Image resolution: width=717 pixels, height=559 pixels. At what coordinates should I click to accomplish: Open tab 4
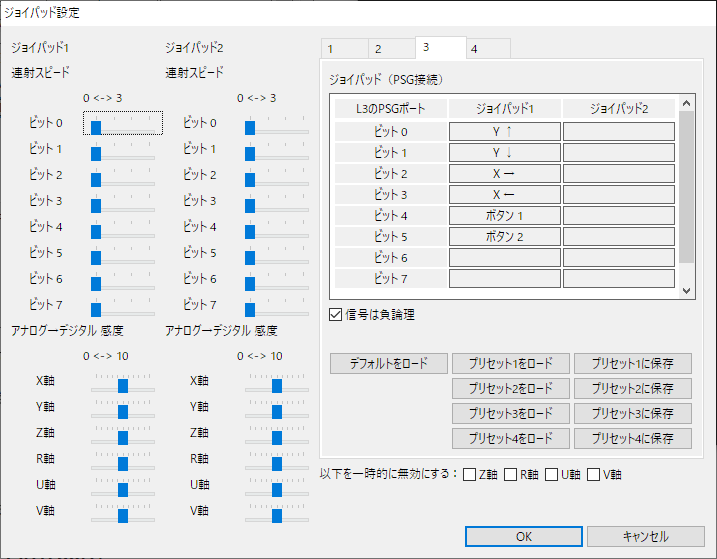(x=488, y=49)
